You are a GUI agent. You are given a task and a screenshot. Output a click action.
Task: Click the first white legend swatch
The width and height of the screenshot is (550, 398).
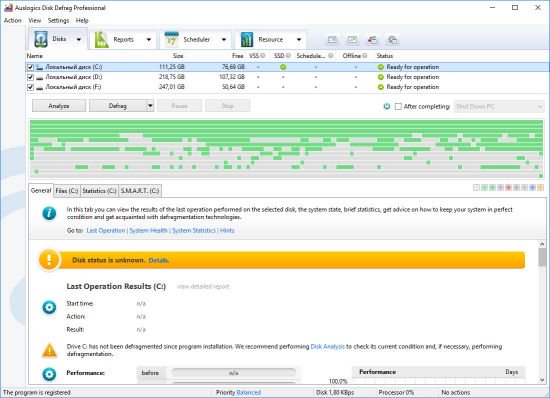(476, 188)
